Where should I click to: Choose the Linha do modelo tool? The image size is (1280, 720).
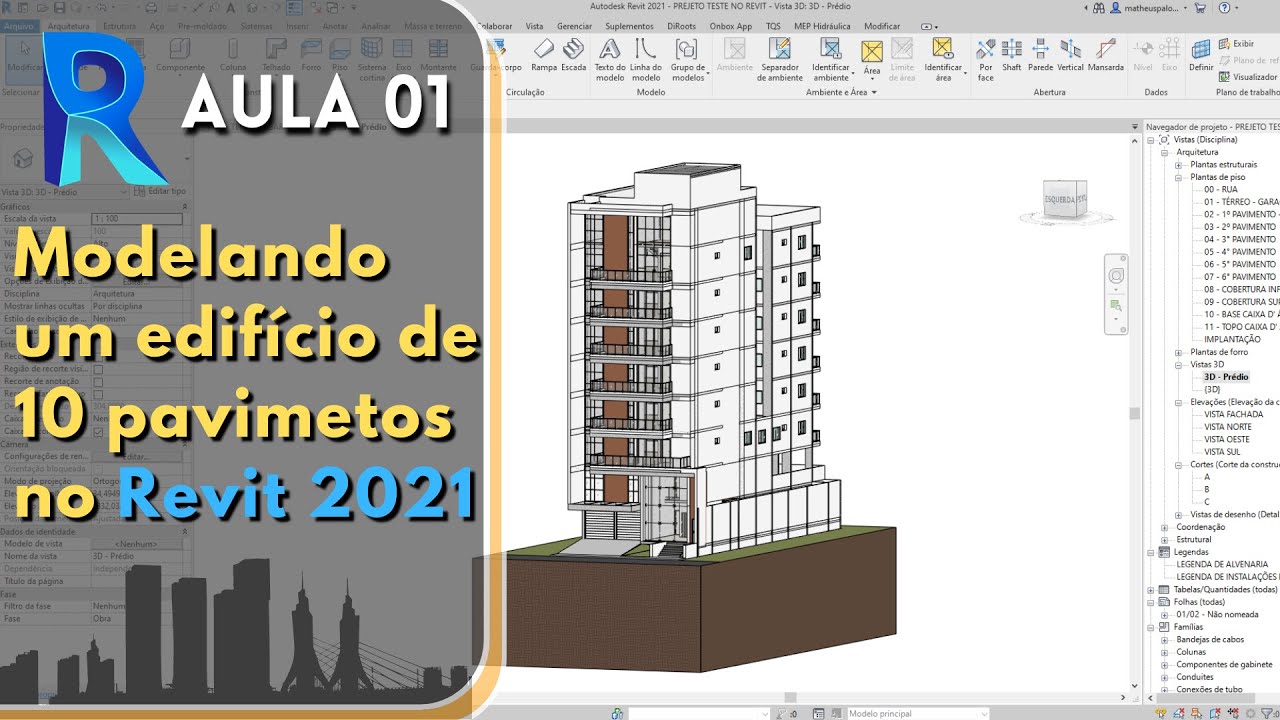[x=646, y=60]
